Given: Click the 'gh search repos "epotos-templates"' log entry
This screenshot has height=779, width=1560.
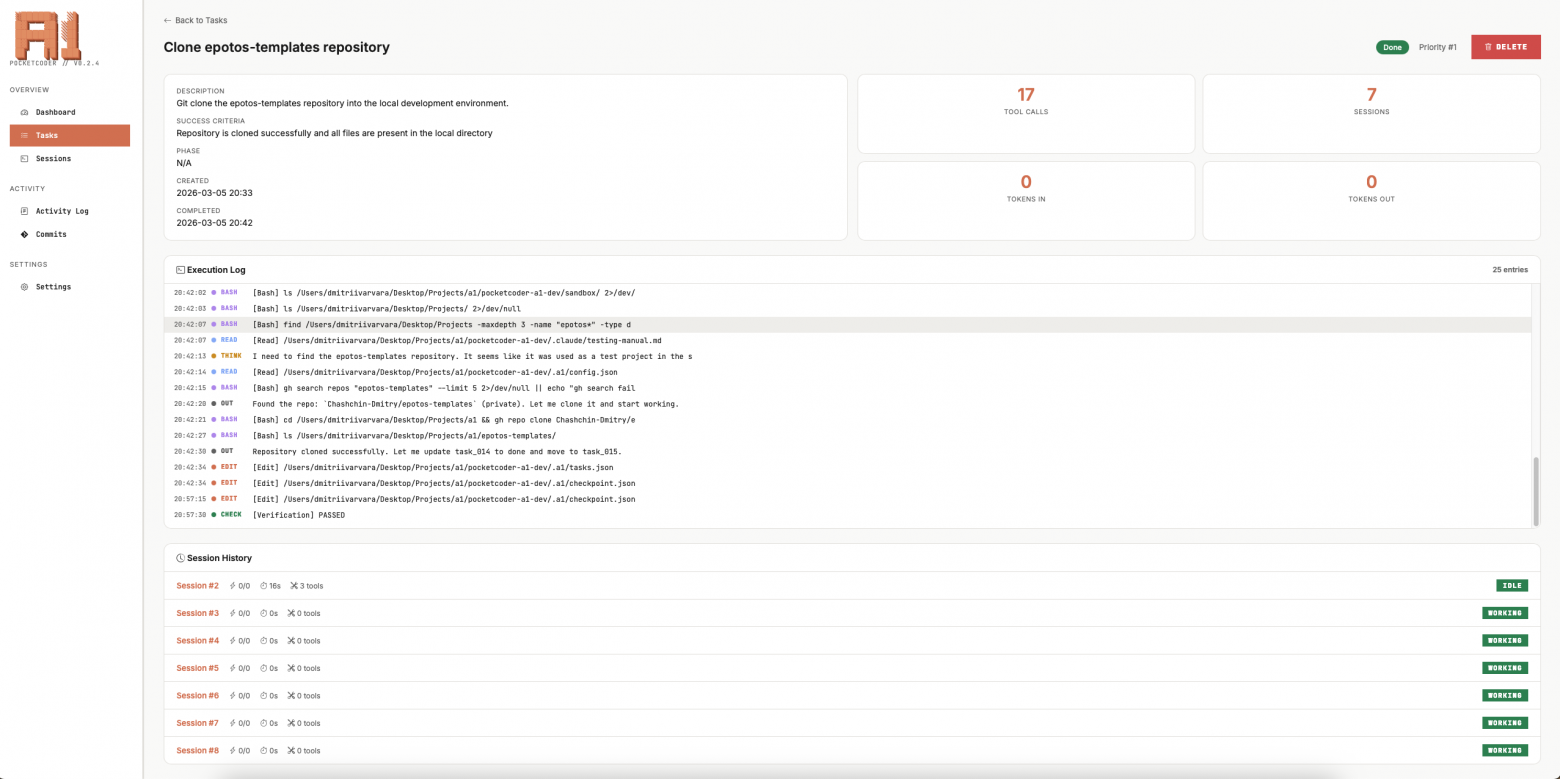Looking at the screenshot, I should [x=848, y=388].
